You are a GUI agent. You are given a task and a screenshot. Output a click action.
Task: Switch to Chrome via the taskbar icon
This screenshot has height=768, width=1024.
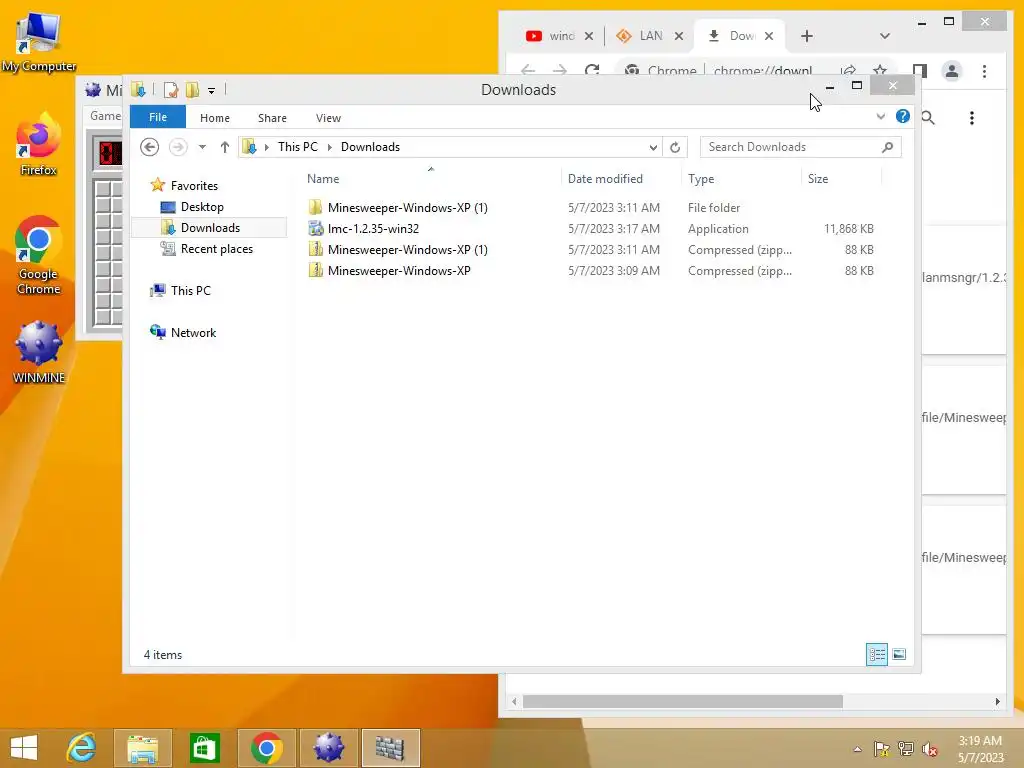[x=266, y=747]
